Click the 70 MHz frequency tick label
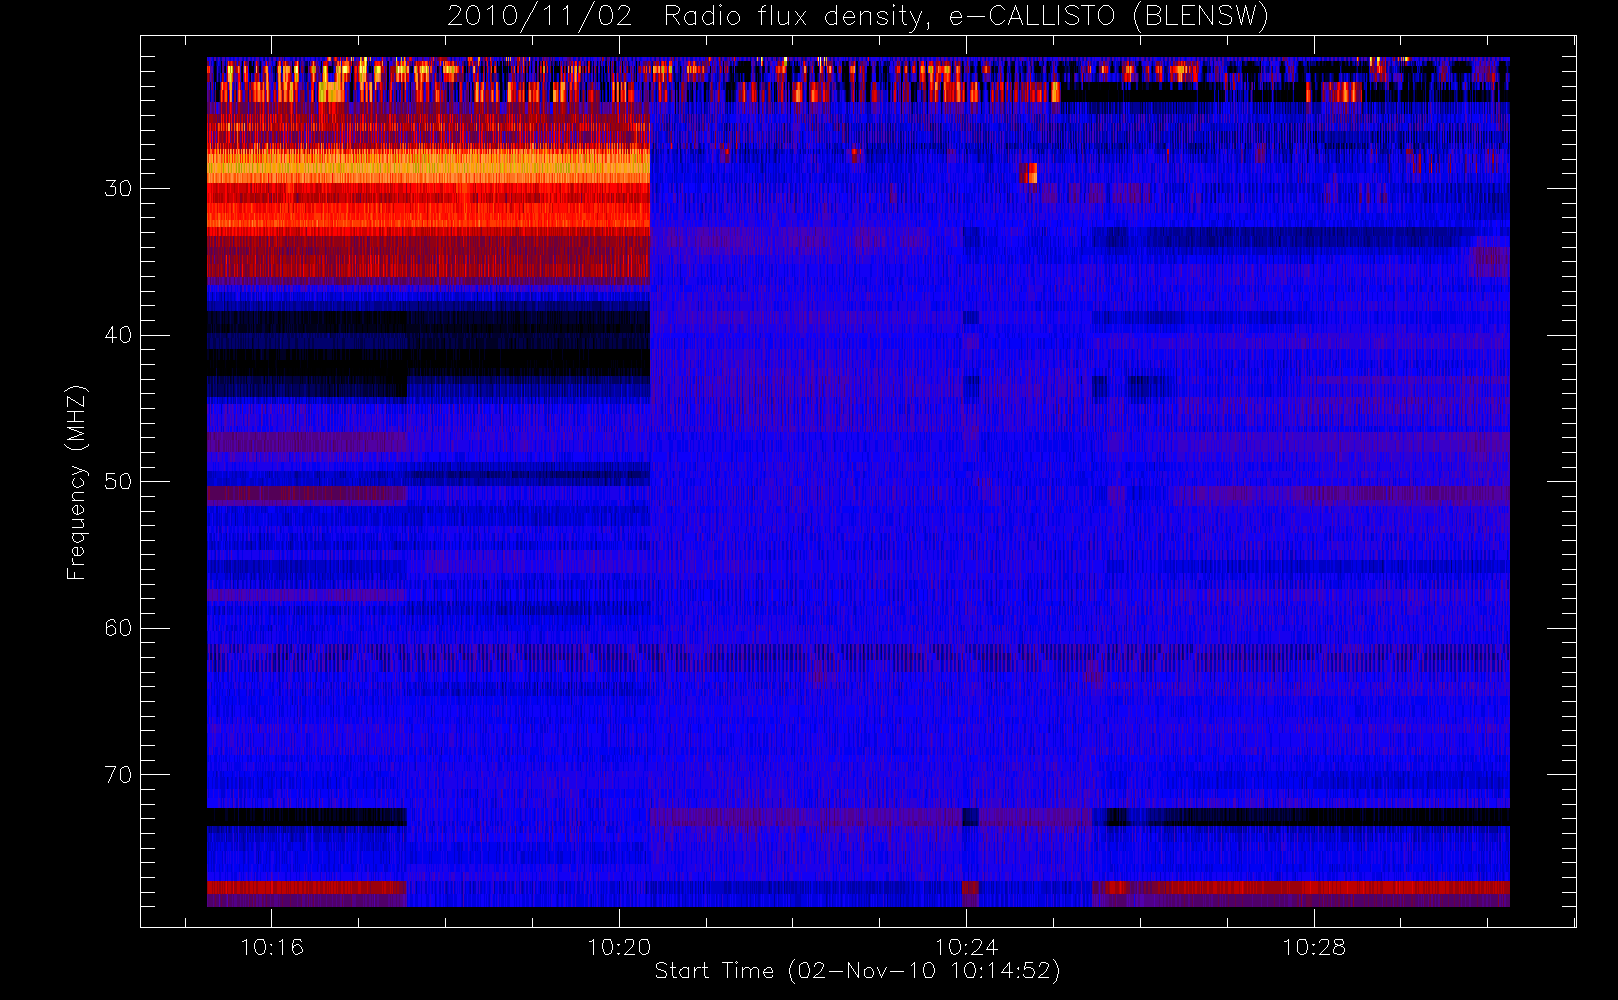1618x1000 pixels. [x=118, y=775]
